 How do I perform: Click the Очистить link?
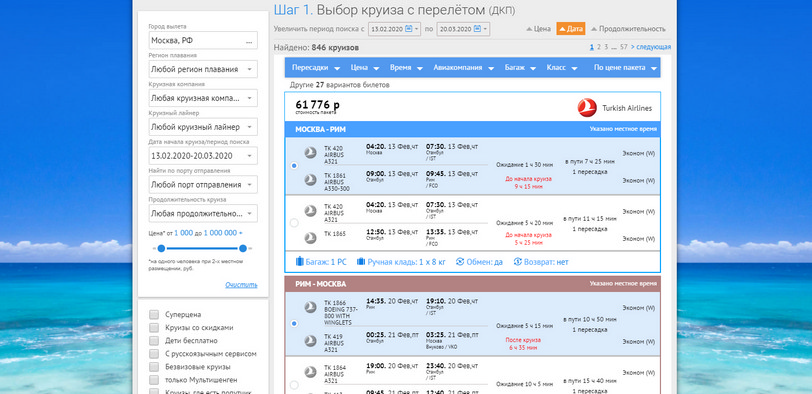point(241,285)
